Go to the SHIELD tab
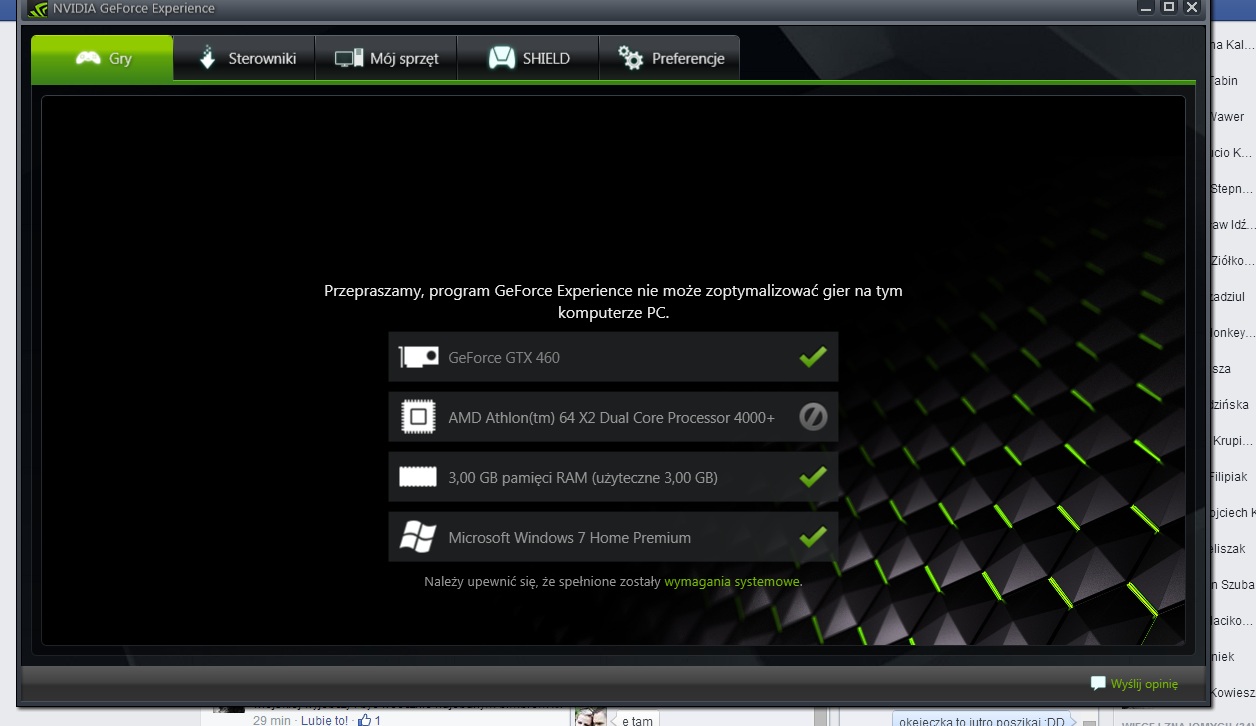The width and height of the screenshot is (1256, 726). click(x=528, y=58)
